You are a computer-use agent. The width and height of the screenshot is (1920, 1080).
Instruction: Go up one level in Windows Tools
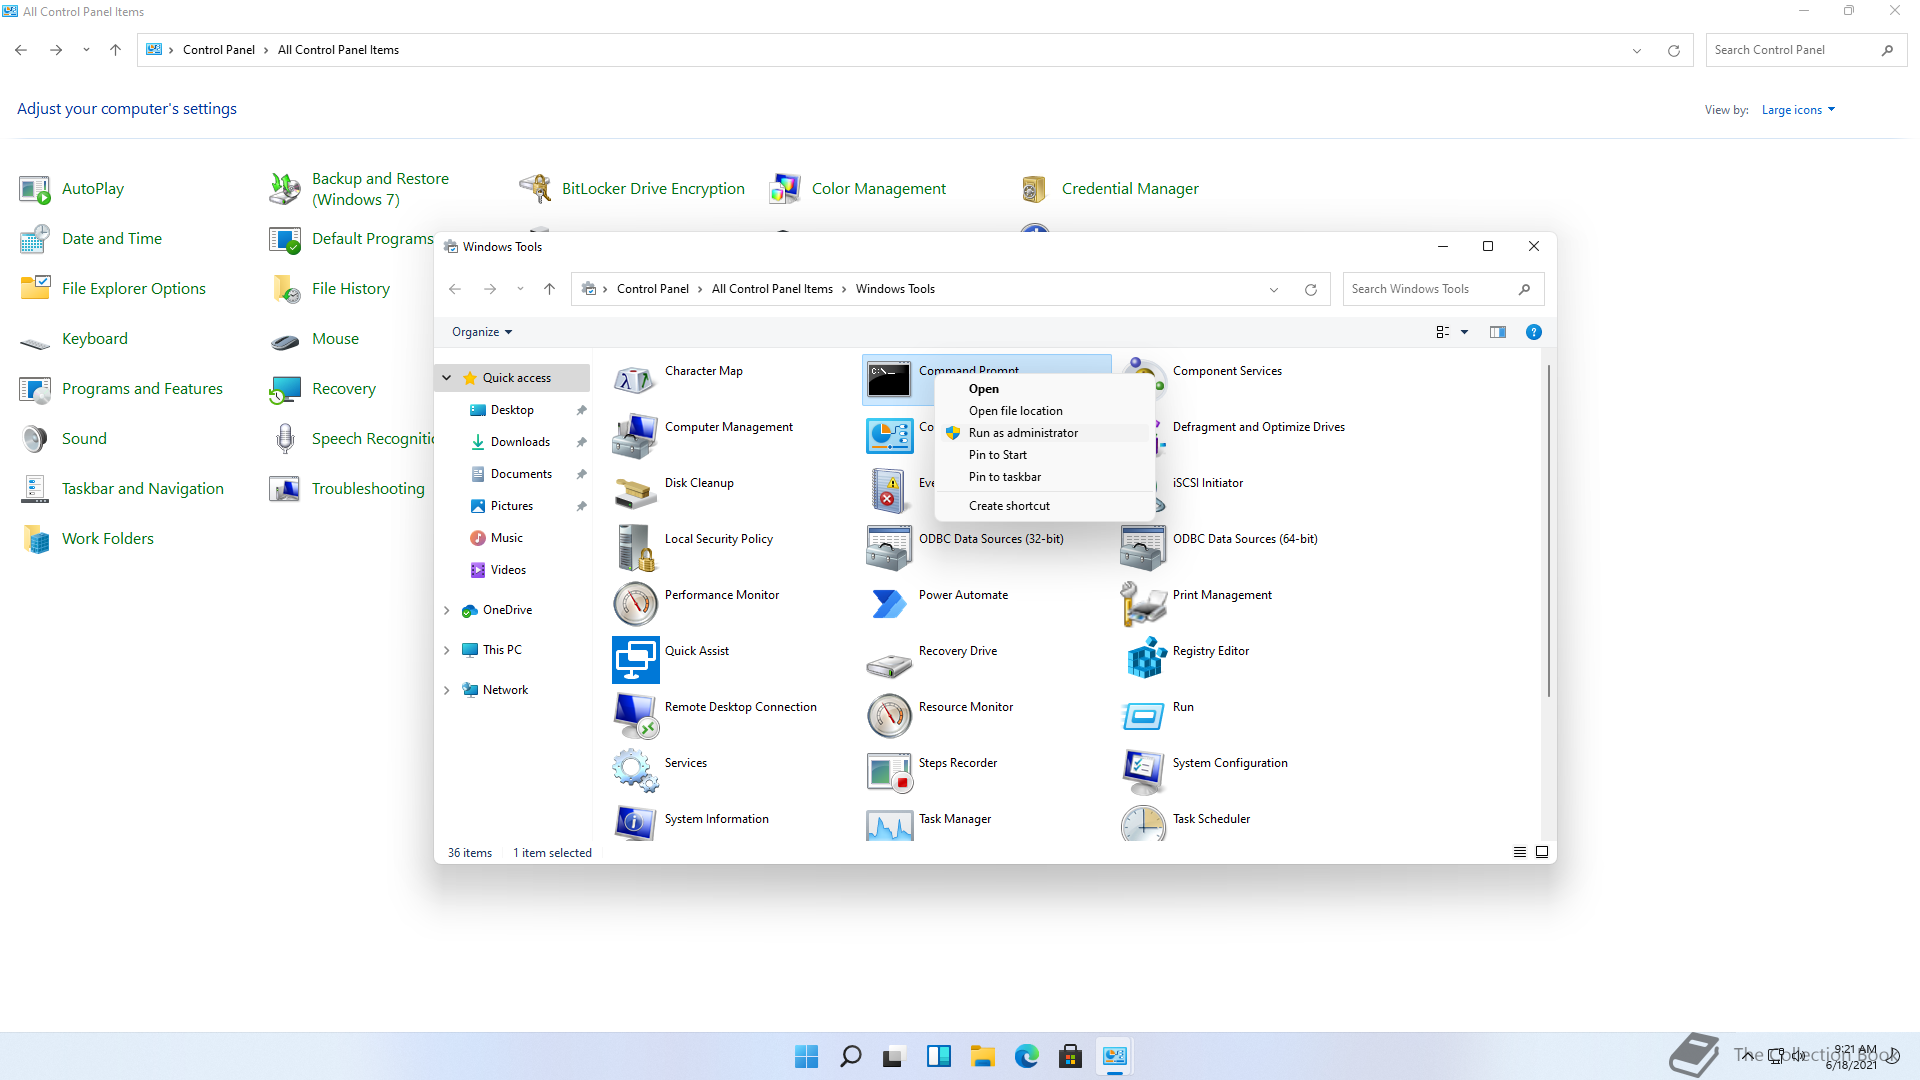[x=549, y=289]
